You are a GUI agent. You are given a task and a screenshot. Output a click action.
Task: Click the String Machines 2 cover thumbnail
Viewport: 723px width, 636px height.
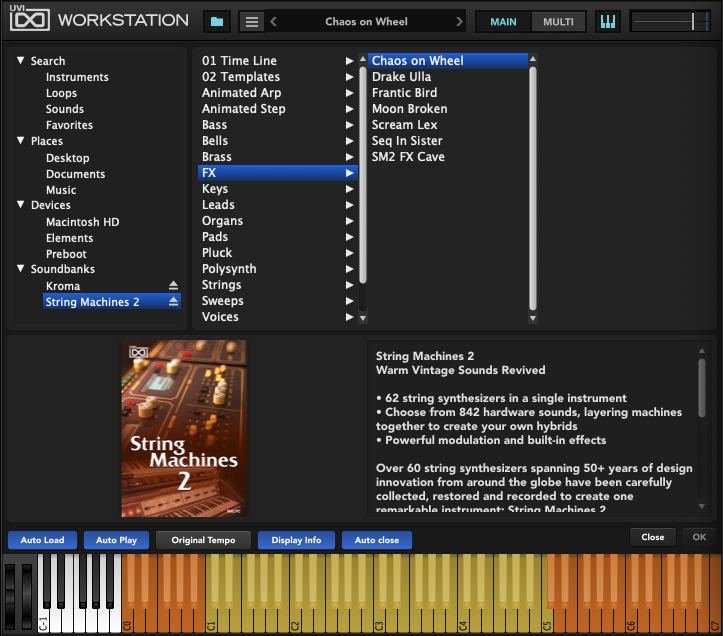pyautogui.click(x=184, y=428)
